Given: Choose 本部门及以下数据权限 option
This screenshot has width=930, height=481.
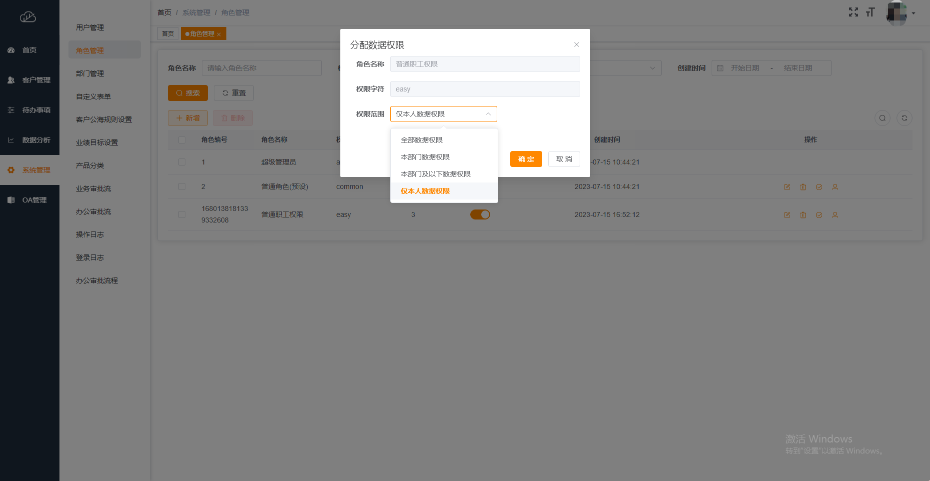Looking at the screenshot, I should pos(435,174).
